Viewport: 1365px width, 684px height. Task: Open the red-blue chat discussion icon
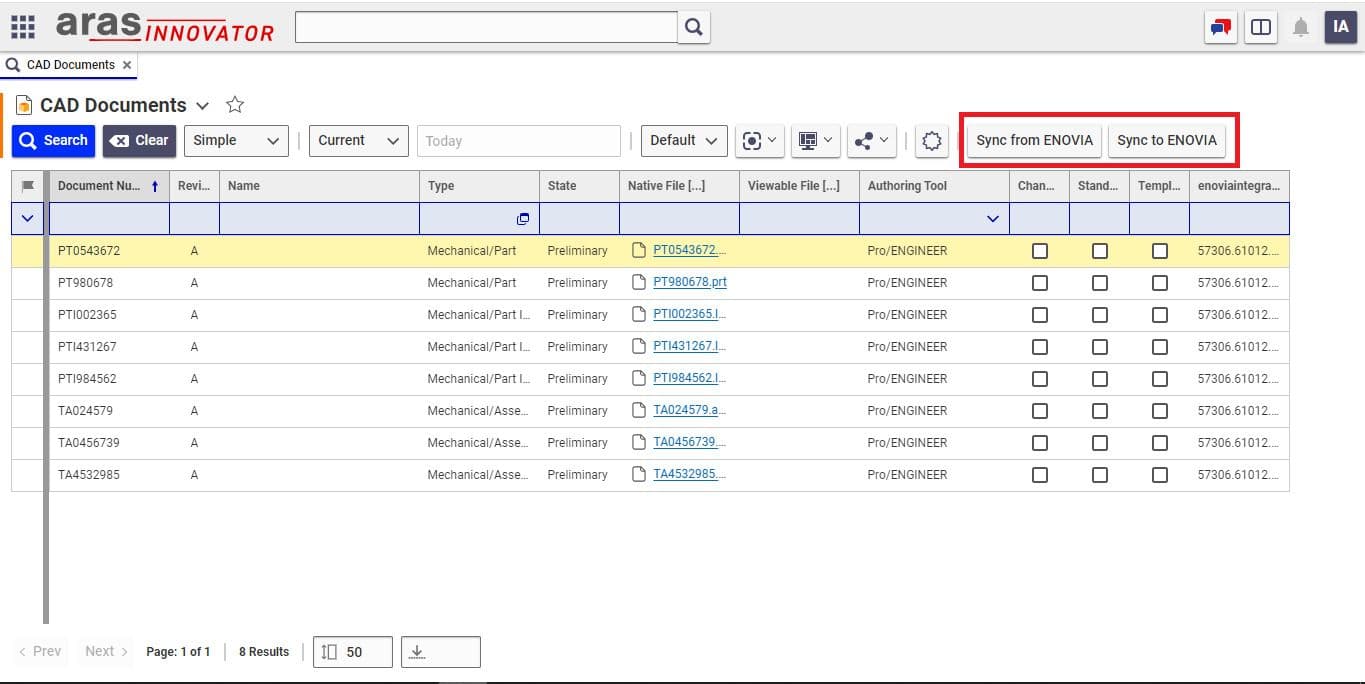(1221, 27)
